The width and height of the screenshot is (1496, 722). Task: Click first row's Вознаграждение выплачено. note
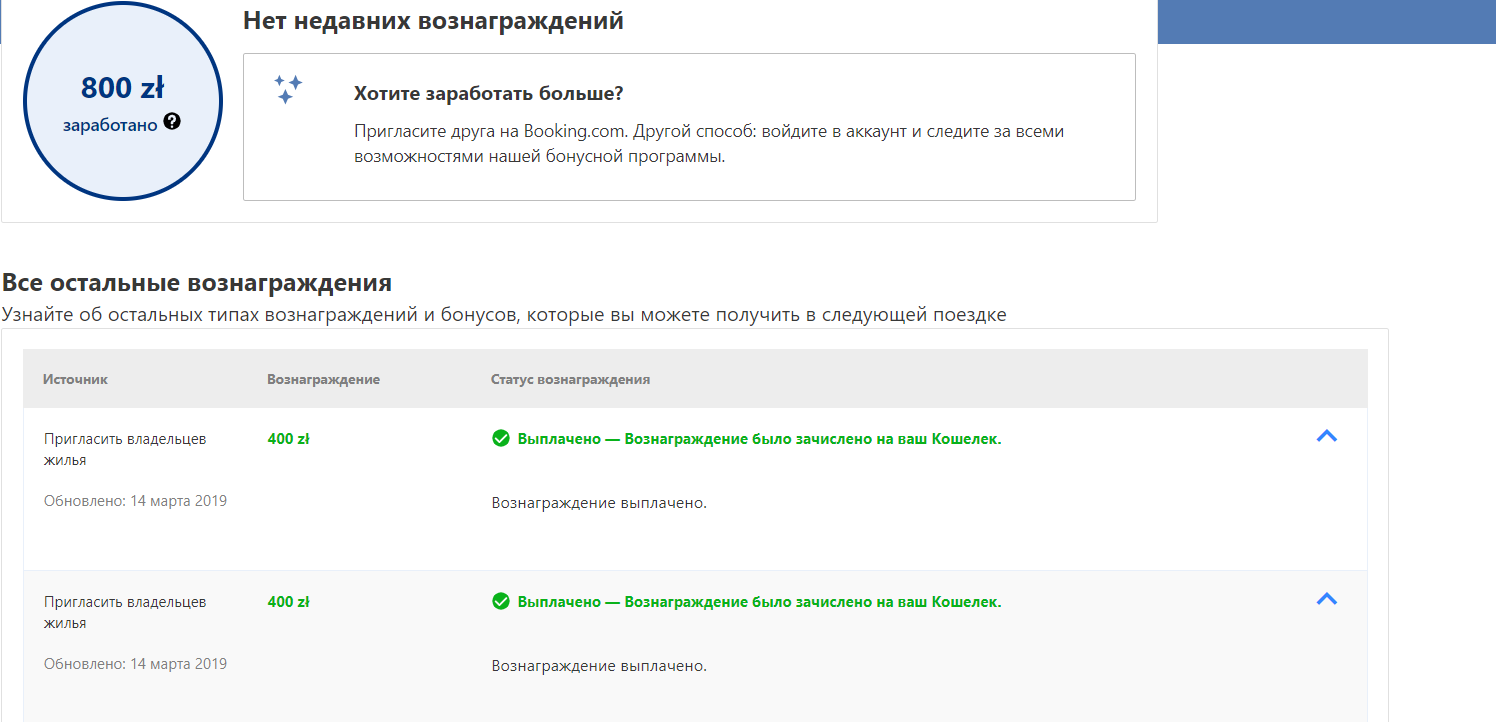599,502
